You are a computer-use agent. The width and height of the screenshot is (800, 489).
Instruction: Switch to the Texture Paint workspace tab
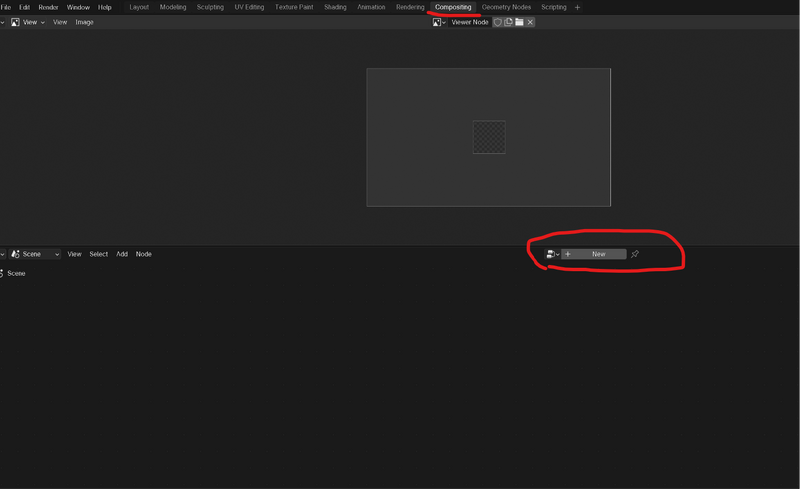click(294, 7)
